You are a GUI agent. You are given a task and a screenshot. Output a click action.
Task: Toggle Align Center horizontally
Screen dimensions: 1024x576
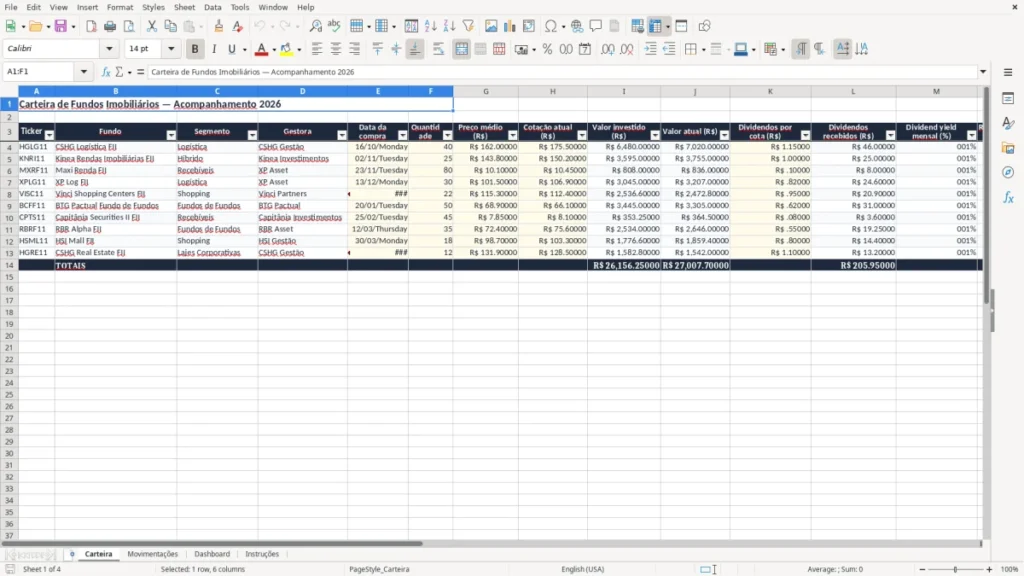[x=336, y=49]
